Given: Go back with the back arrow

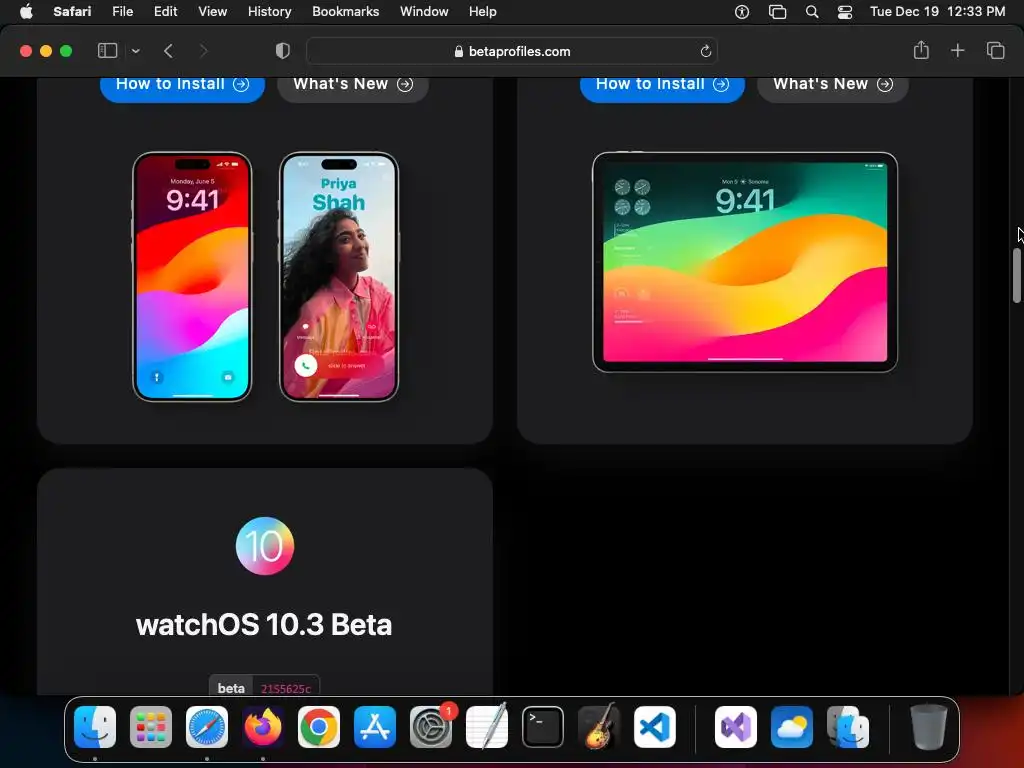Looking at the screenshot, I should pos(168,51).
